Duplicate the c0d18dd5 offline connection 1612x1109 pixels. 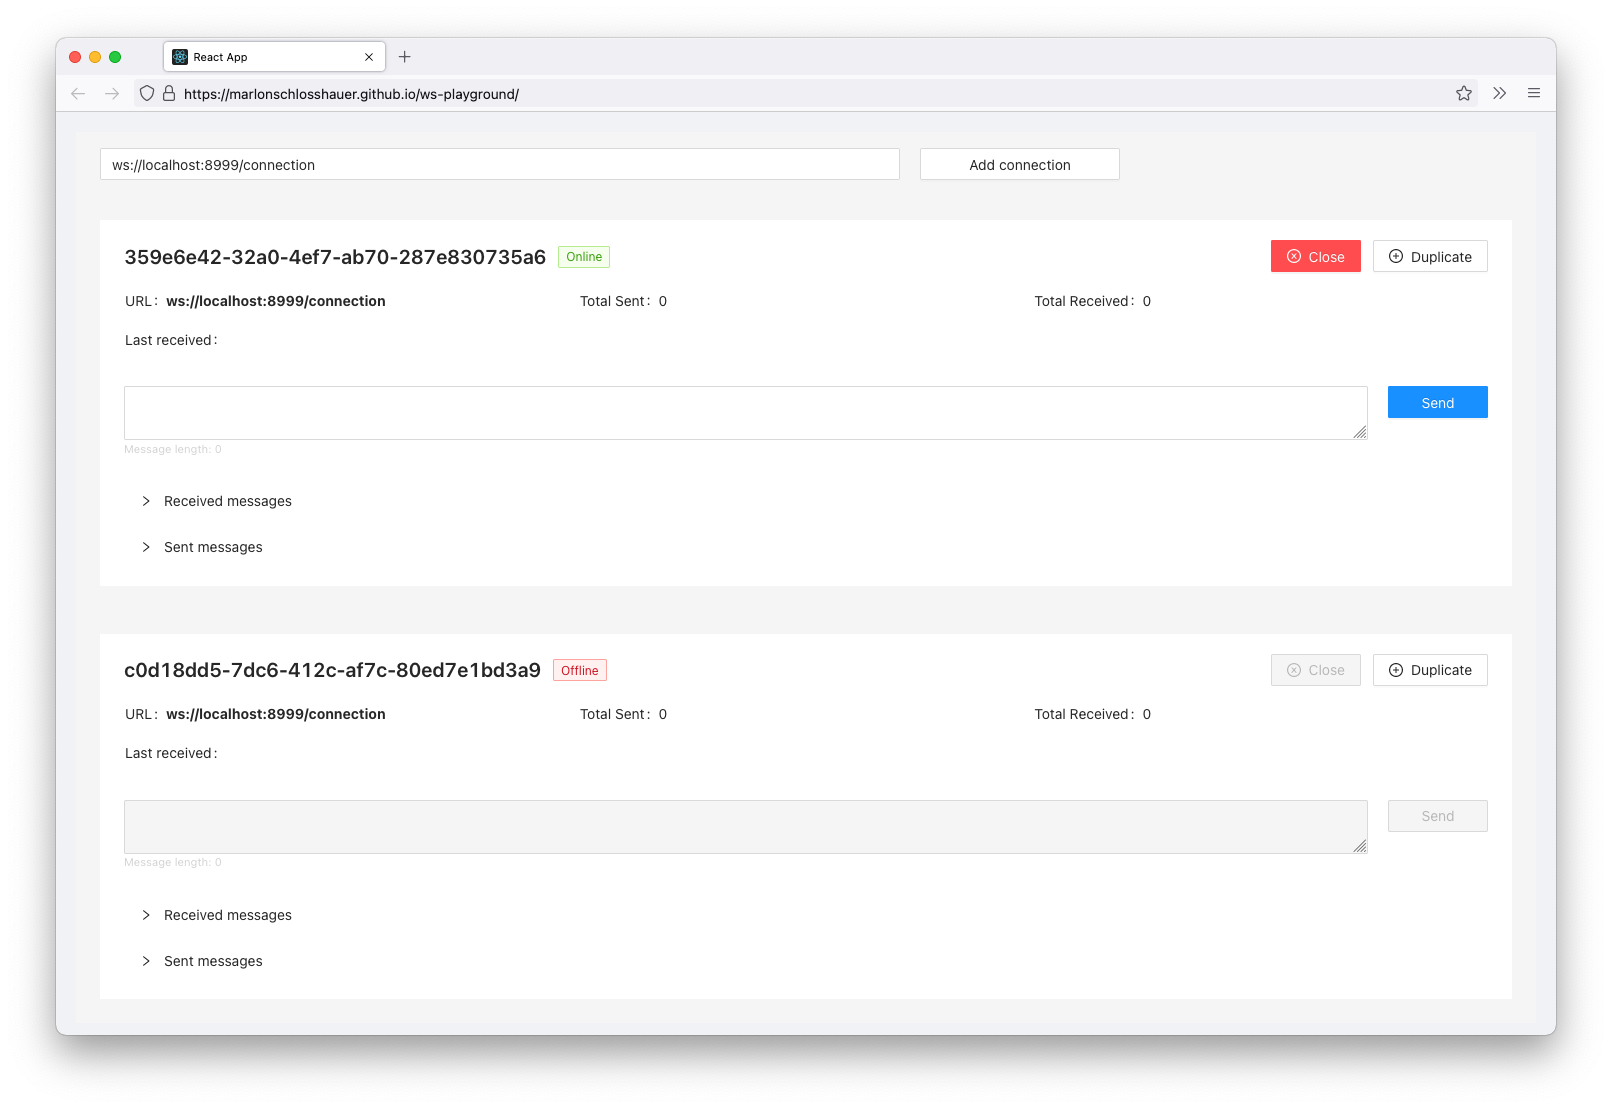point(1430,670)
